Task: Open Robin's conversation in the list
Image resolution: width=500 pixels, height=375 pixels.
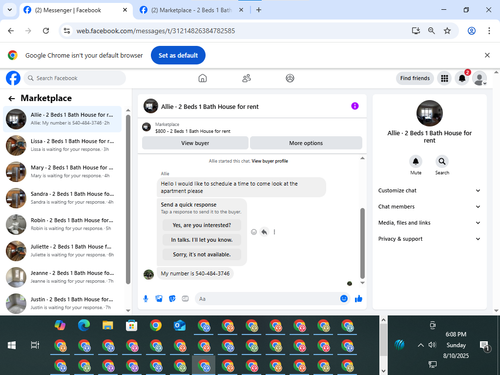Action: pyautogui.click(x=62, y=224)
